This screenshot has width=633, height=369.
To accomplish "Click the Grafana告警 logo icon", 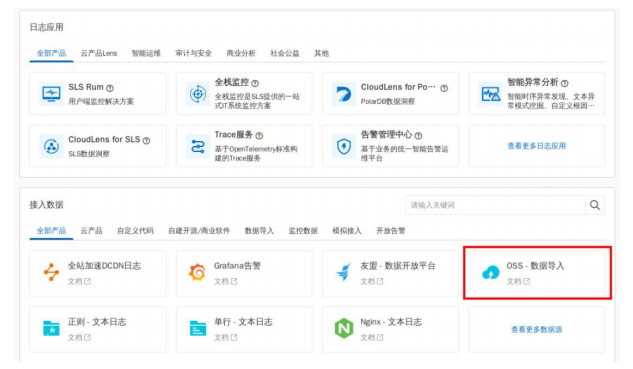I will pyautogui.click(x=197, y=272).
